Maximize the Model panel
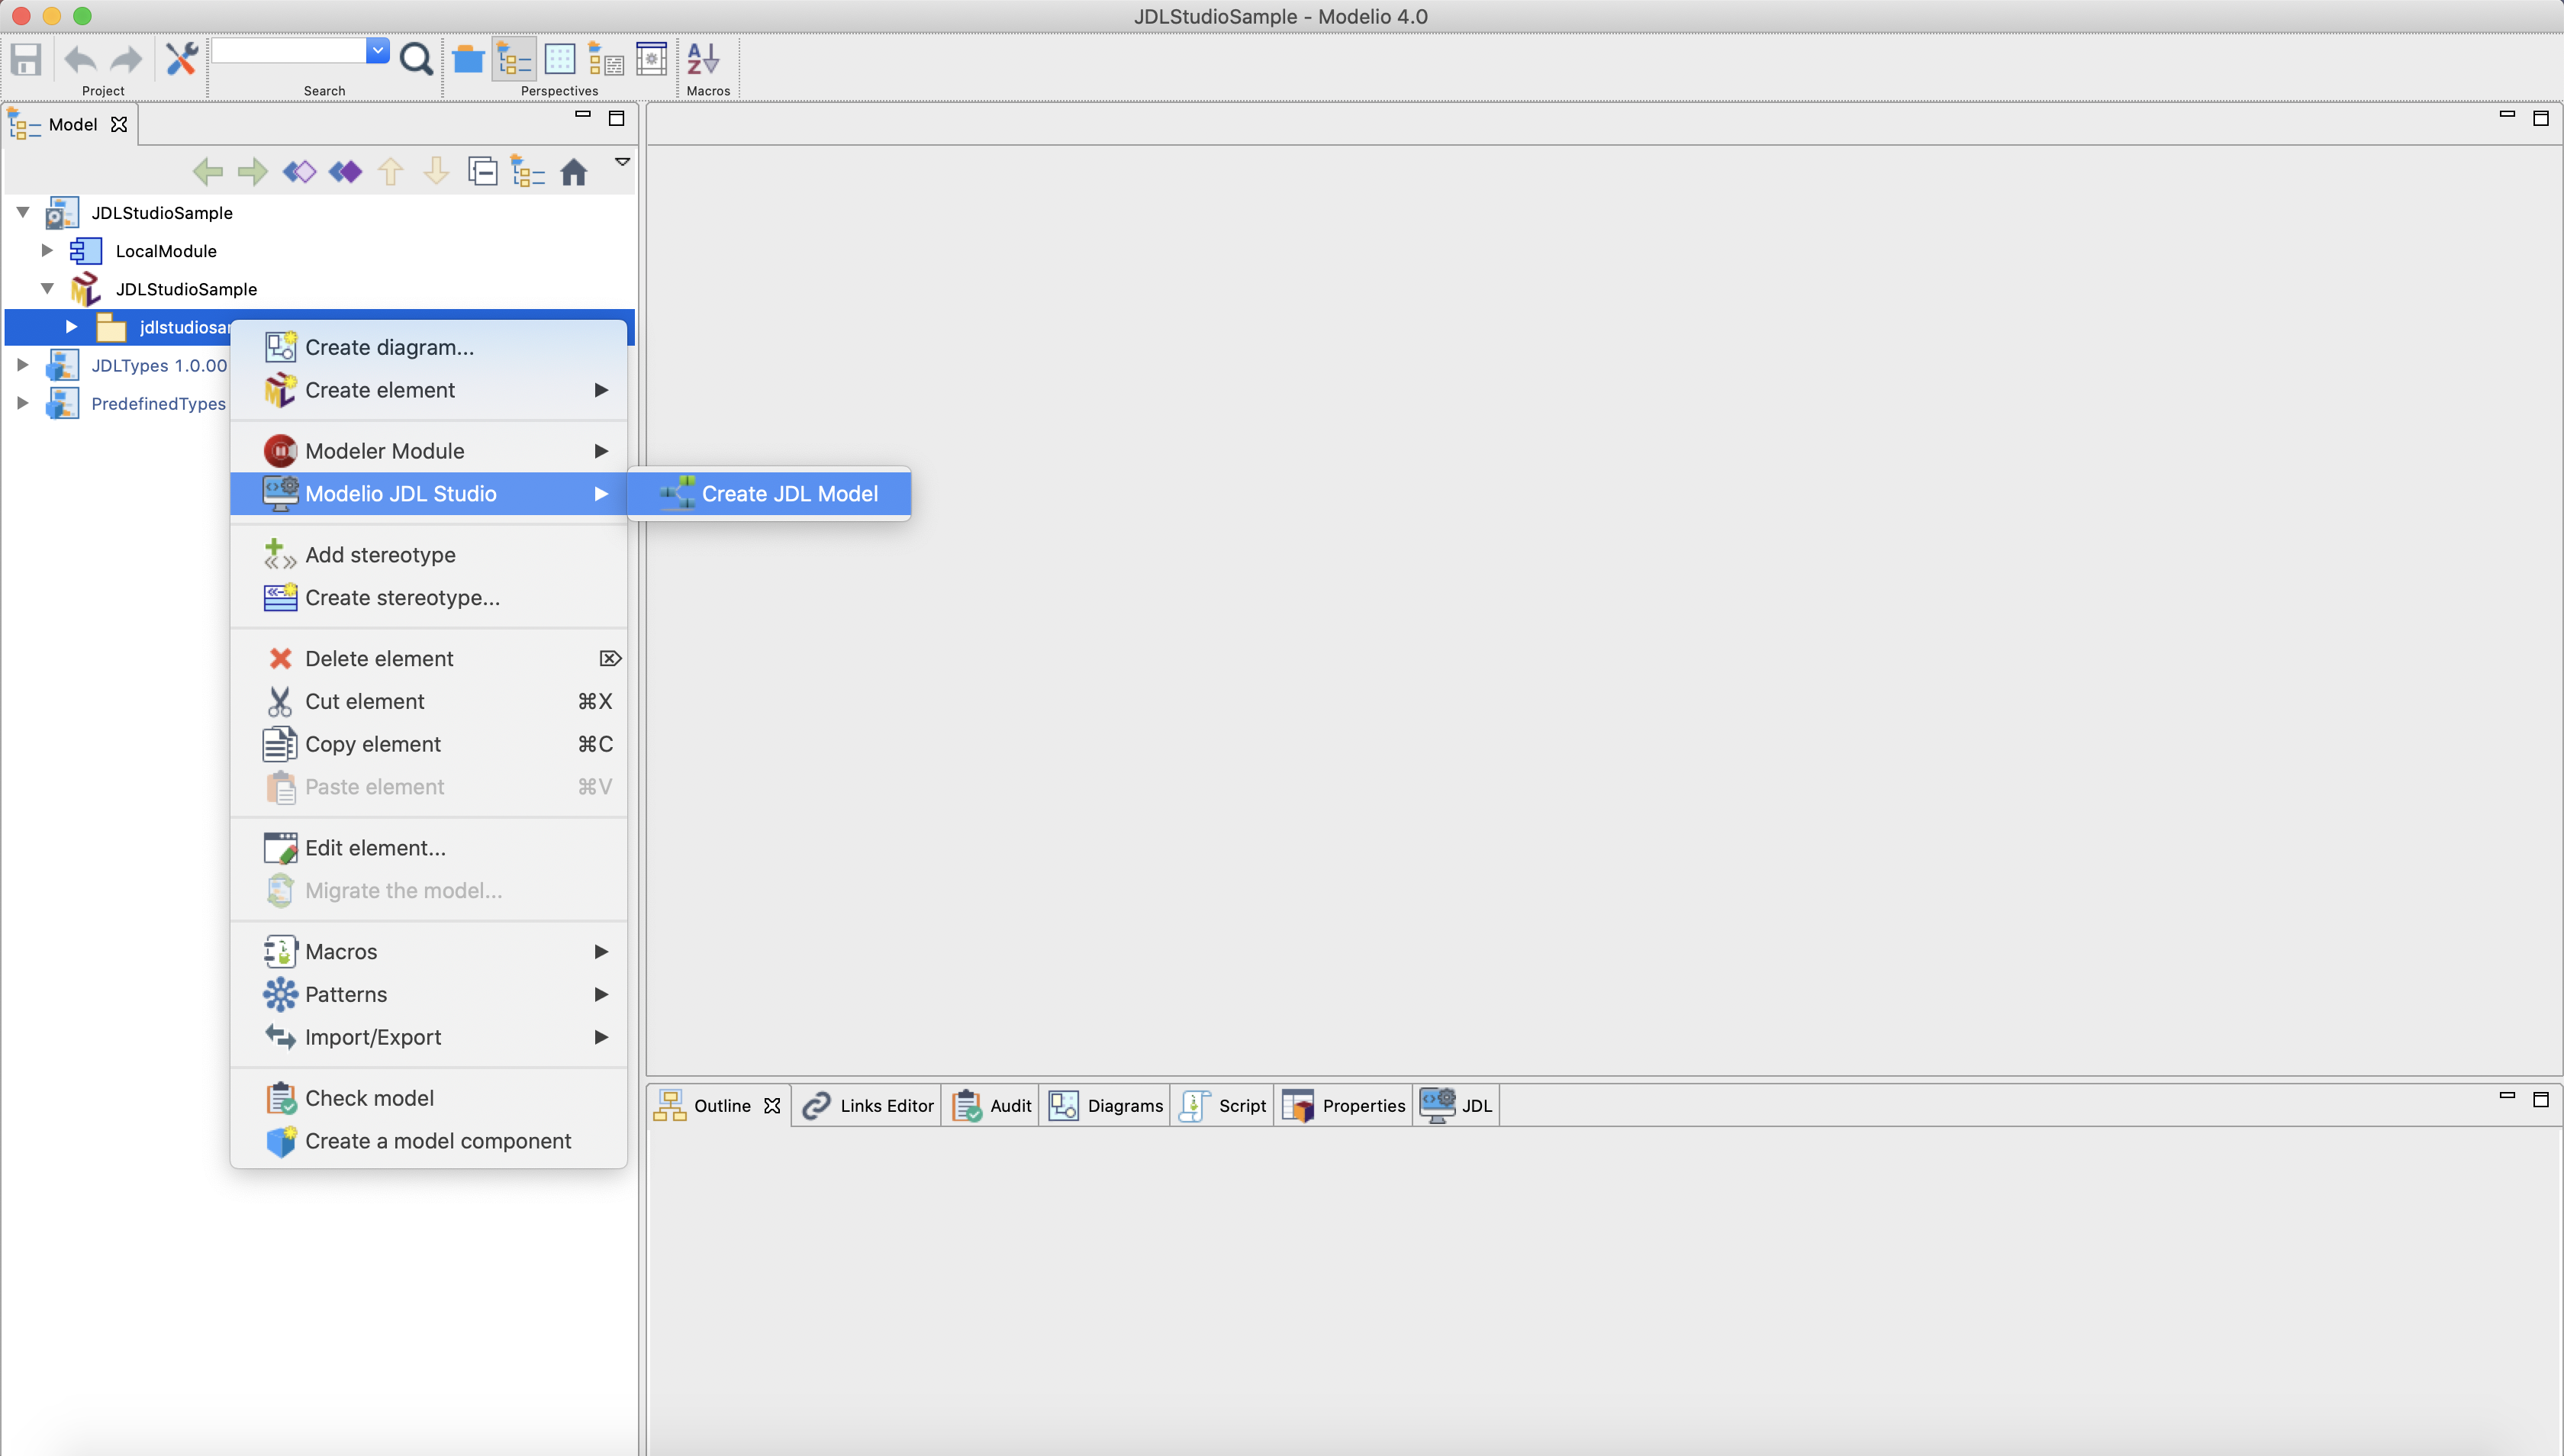 [617, 118]
